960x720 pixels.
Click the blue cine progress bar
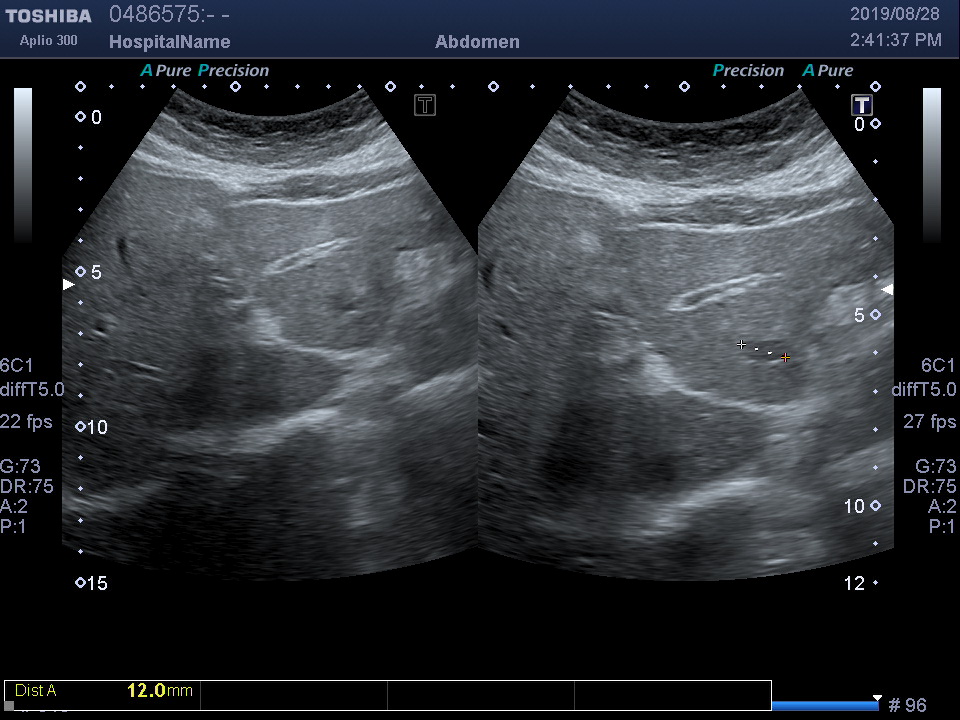[824, 706]
